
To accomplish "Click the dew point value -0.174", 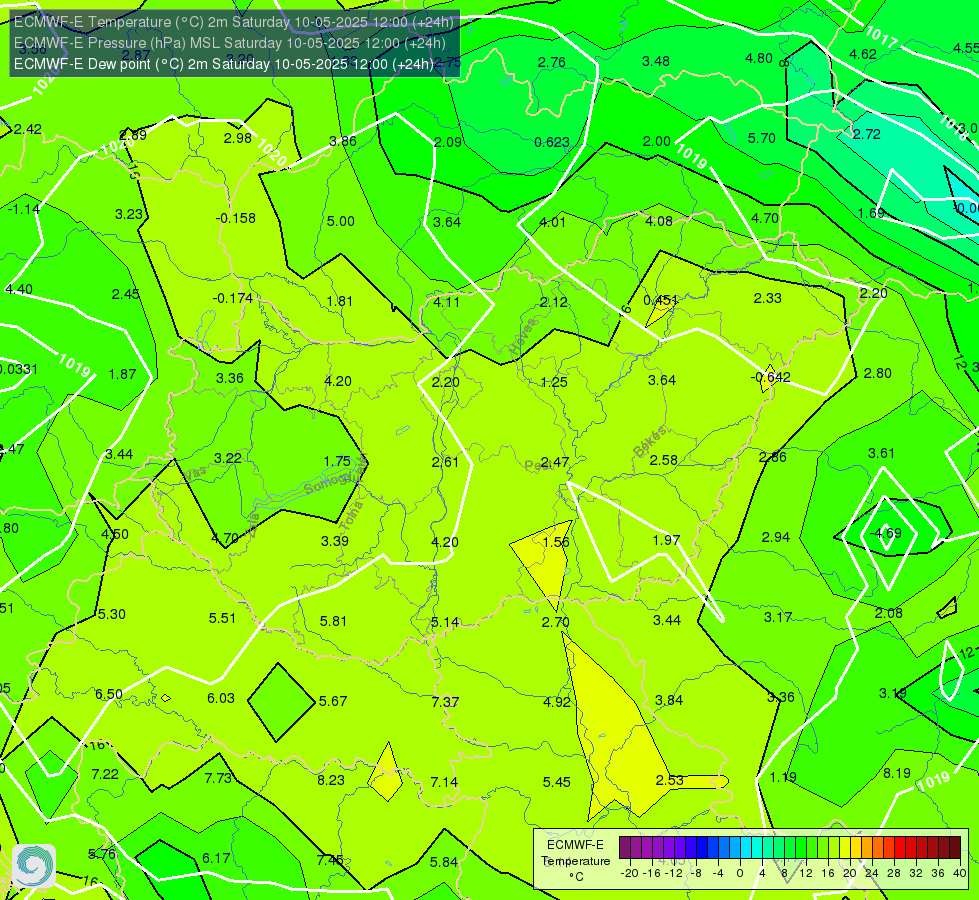I will tap(233, 298).
